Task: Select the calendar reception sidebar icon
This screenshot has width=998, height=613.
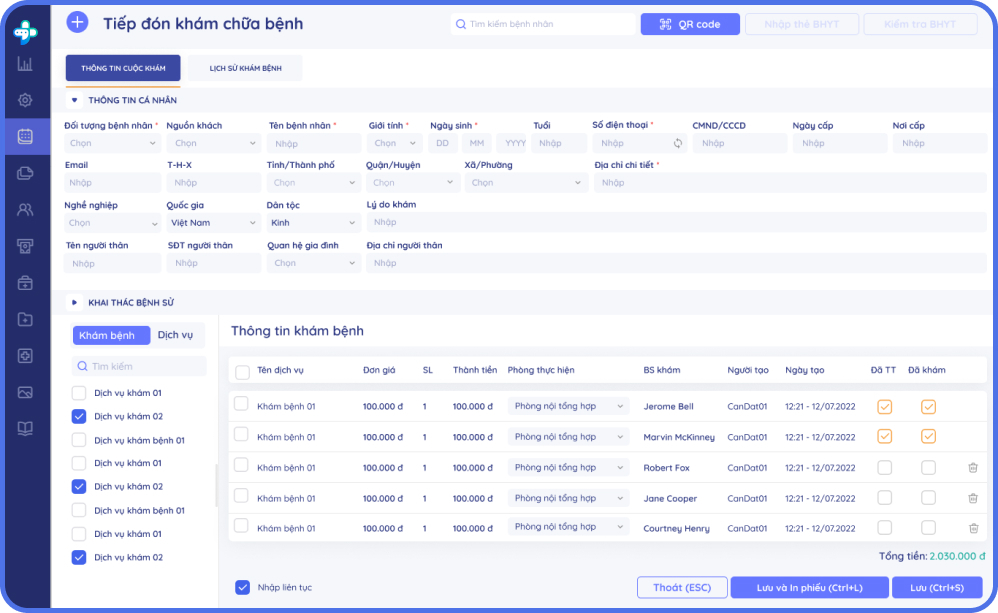Action: pyautogui.click(x=25, y=136)
